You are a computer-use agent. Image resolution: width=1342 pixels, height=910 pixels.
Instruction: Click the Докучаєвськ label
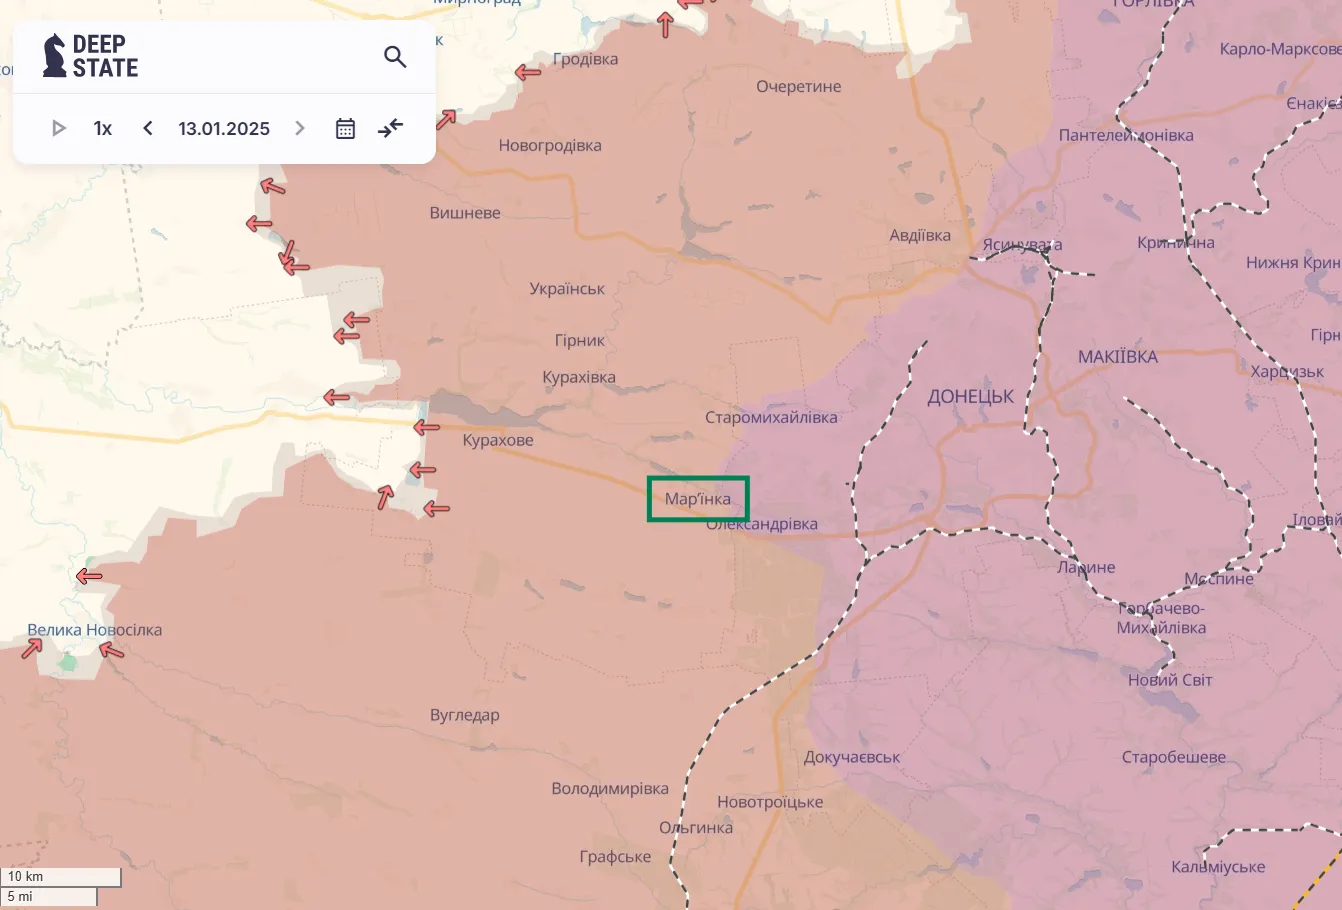852,757
